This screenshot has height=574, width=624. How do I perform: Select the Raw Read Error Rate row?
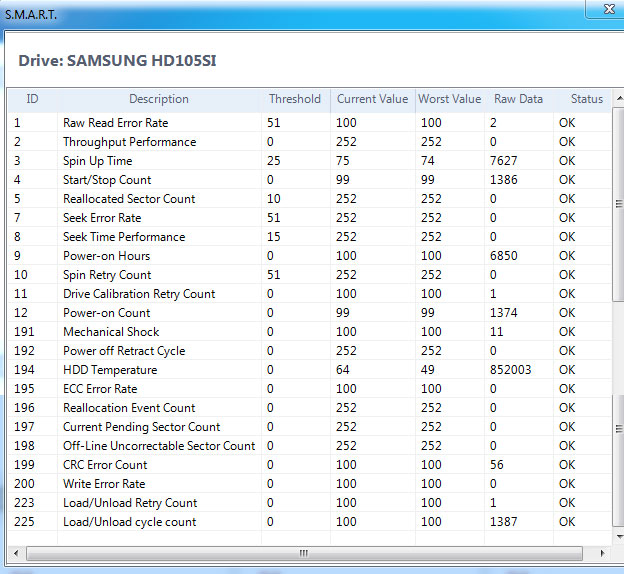pyautogui.click(x=309, y=123)
